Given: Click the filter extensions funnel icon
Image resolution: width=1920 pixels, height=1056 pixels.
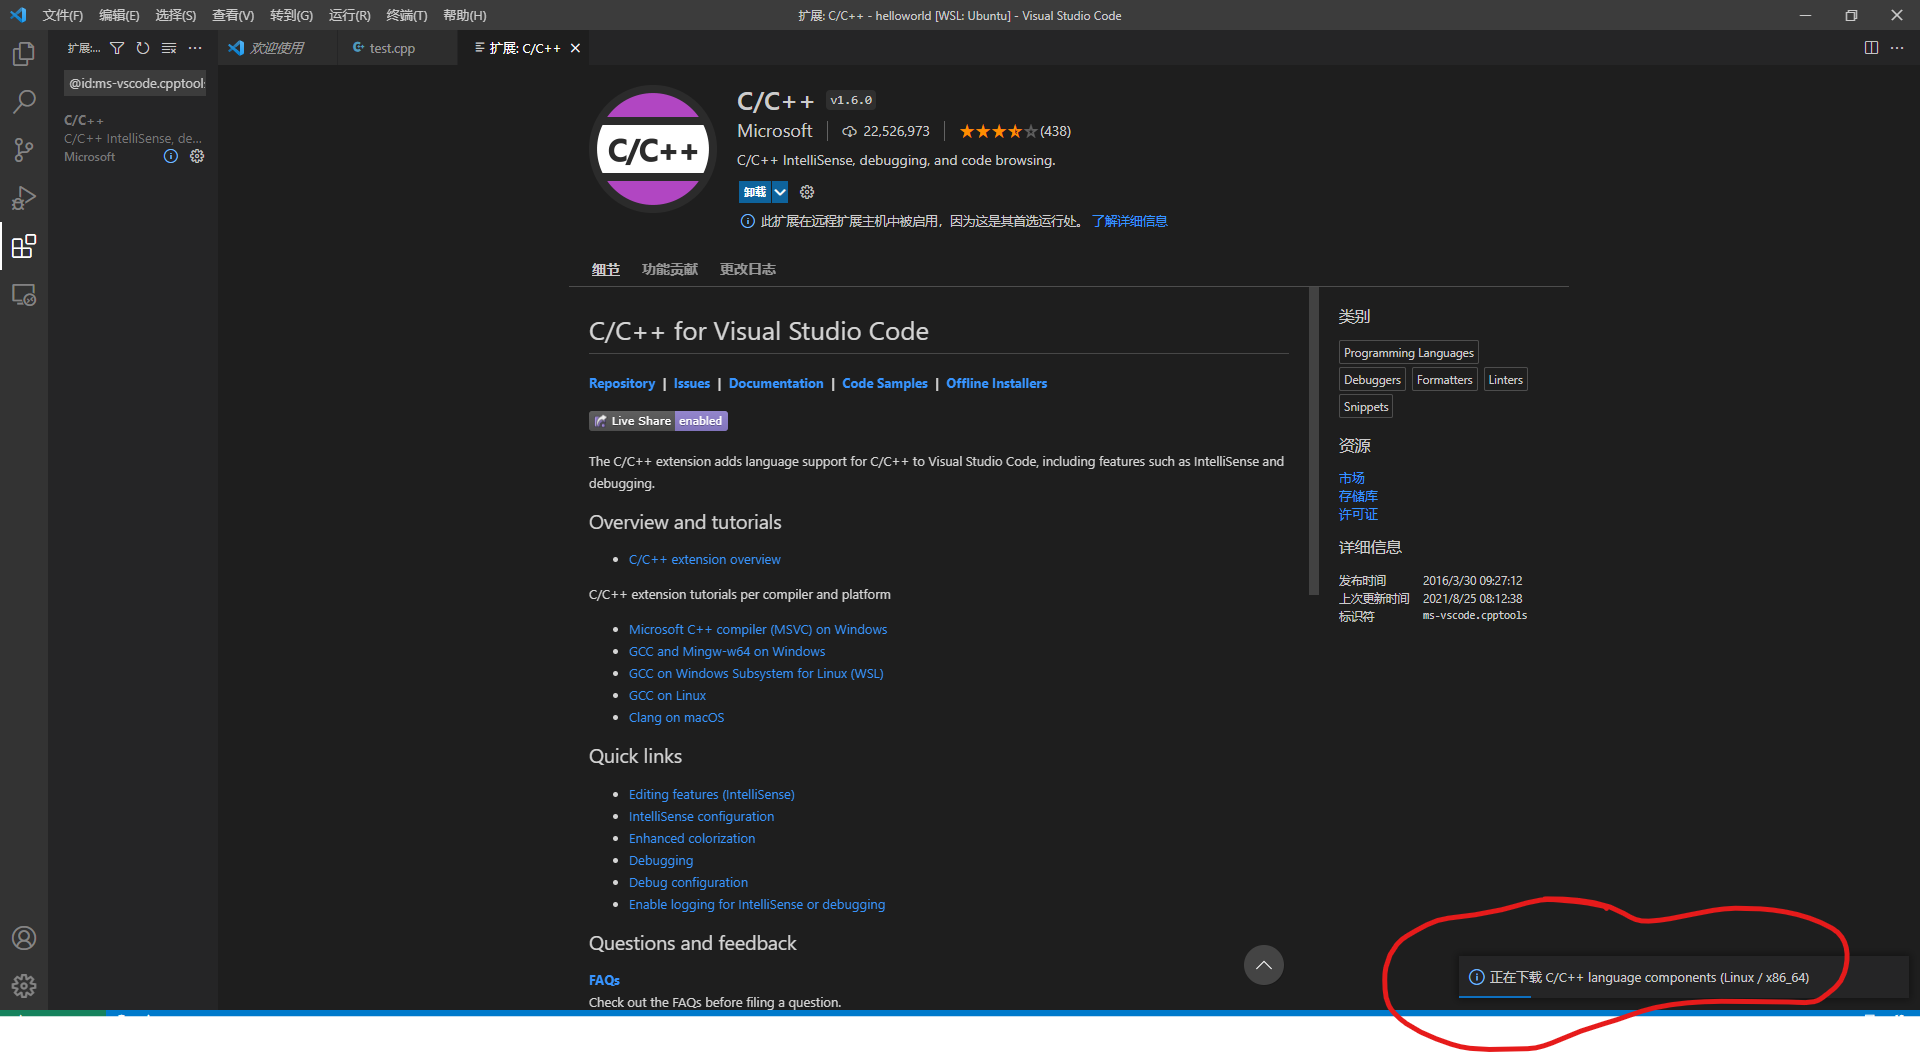Looking at the screenshot, I should point(117,48).
